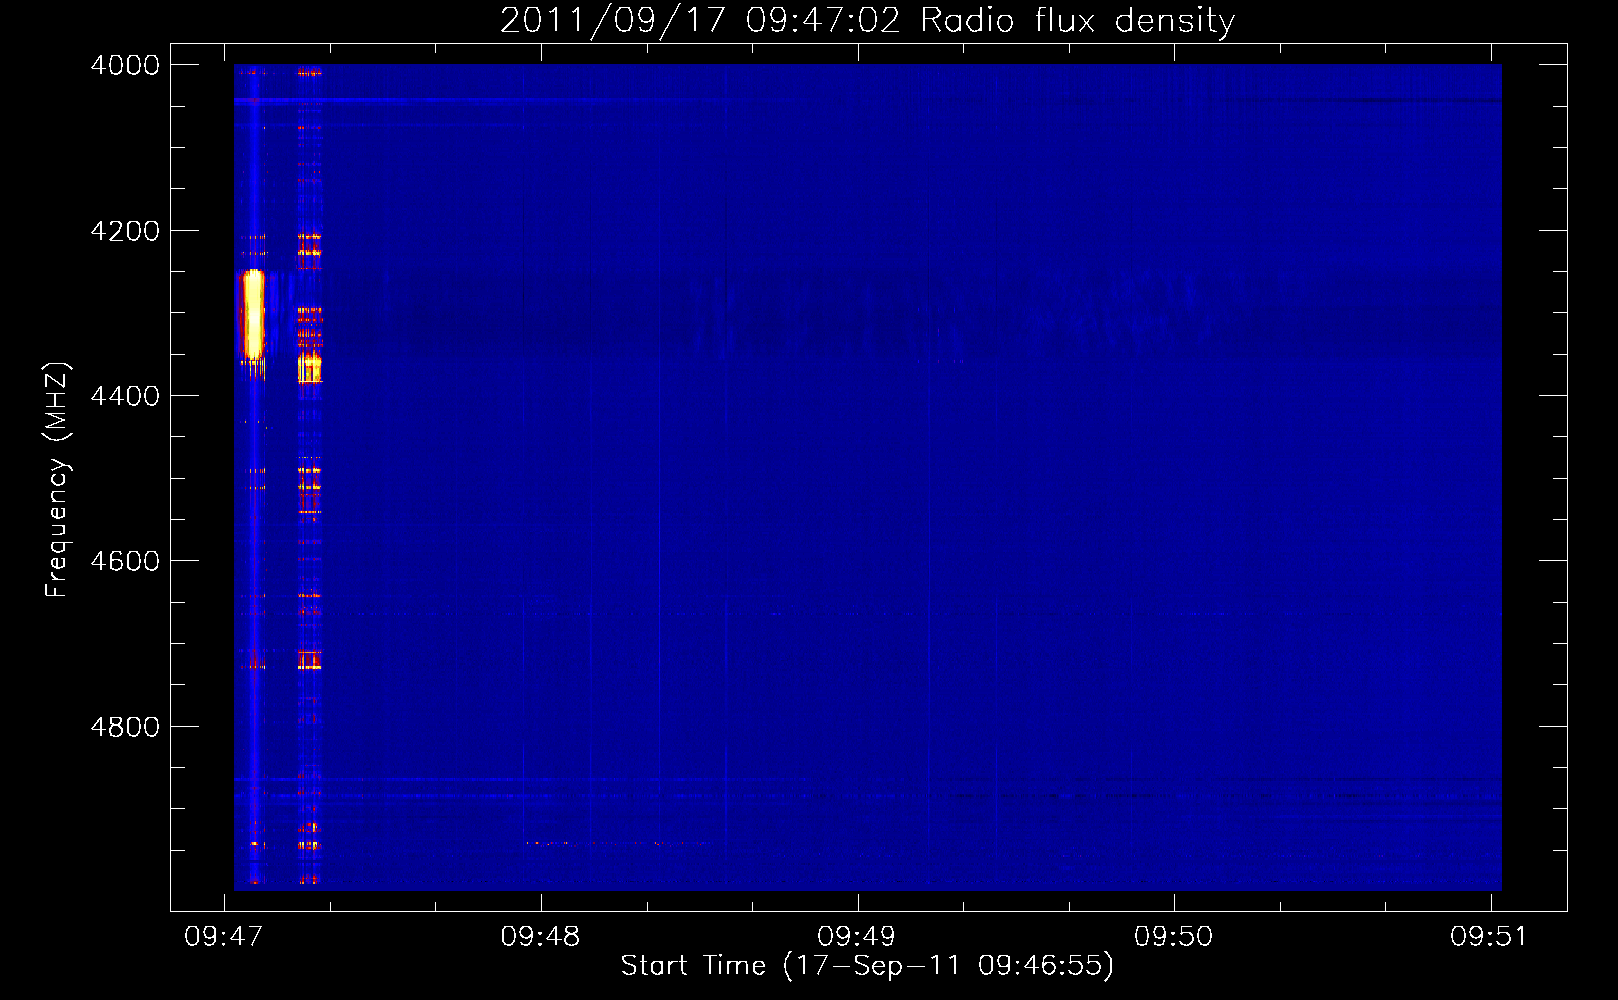
Task: Click the 09:51 time tick label
Action: pos(1490,936)
